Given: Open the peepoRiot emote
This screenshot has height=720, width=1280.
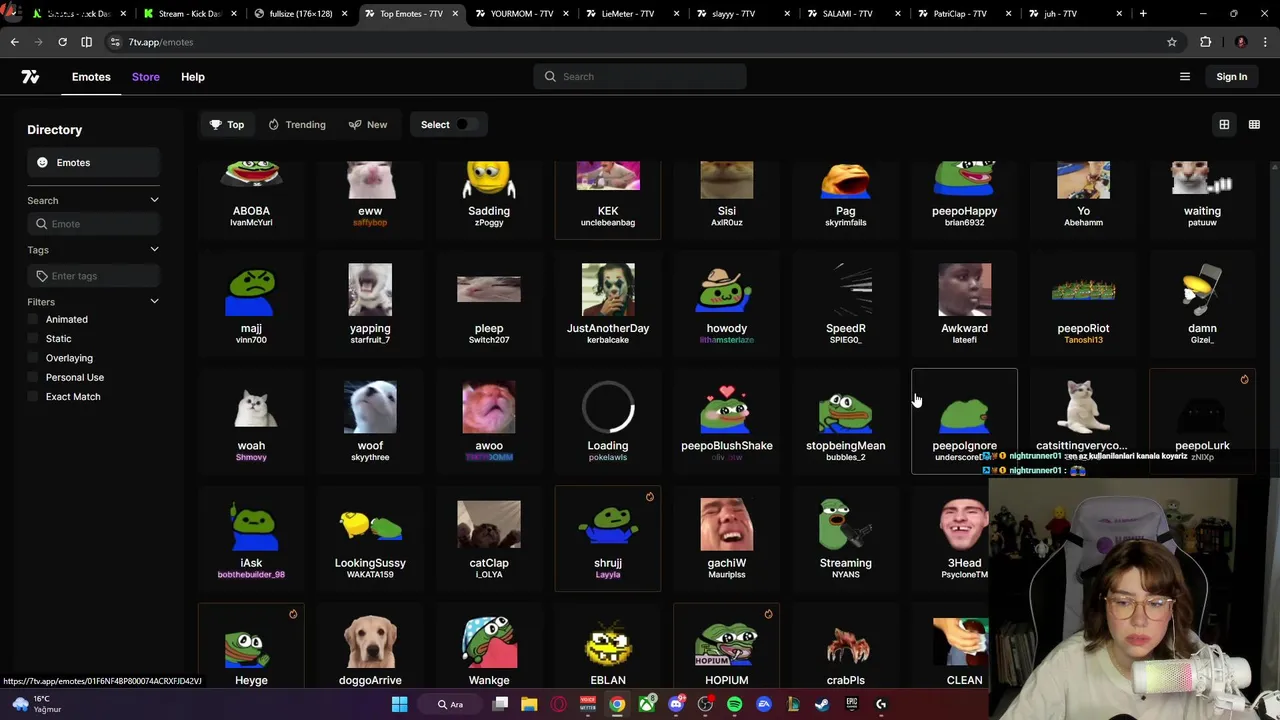Looking at the screenshot, I should click(1083, 304).
